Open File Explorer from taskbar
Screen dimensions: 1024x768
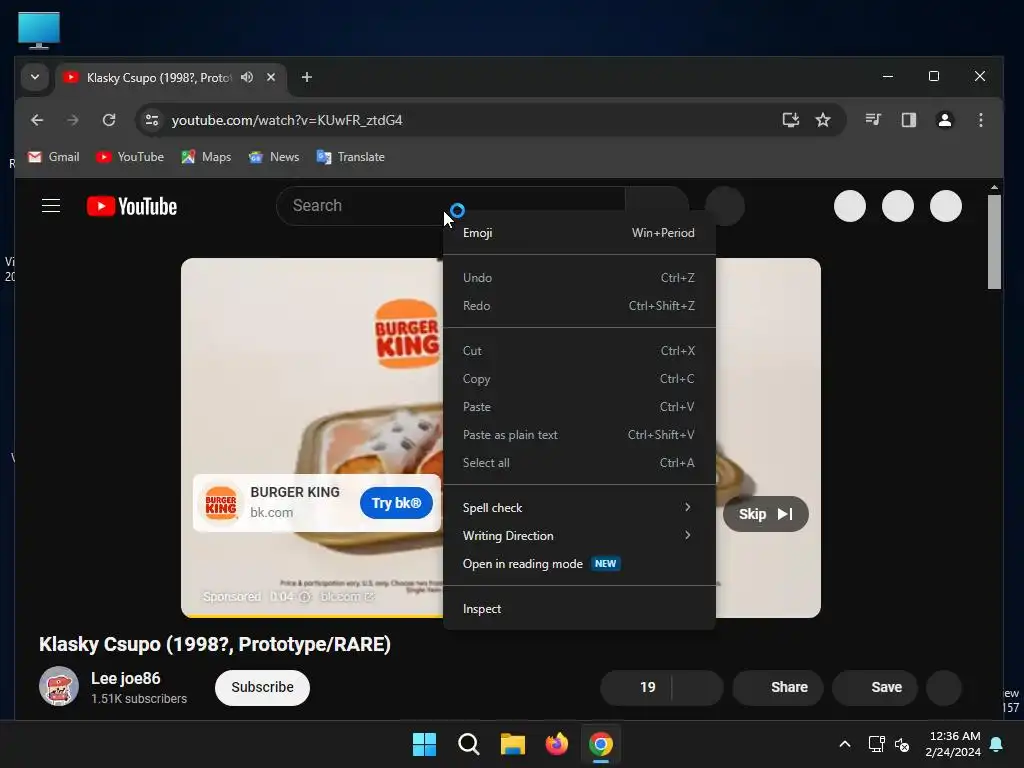click(x=513, y=744)
